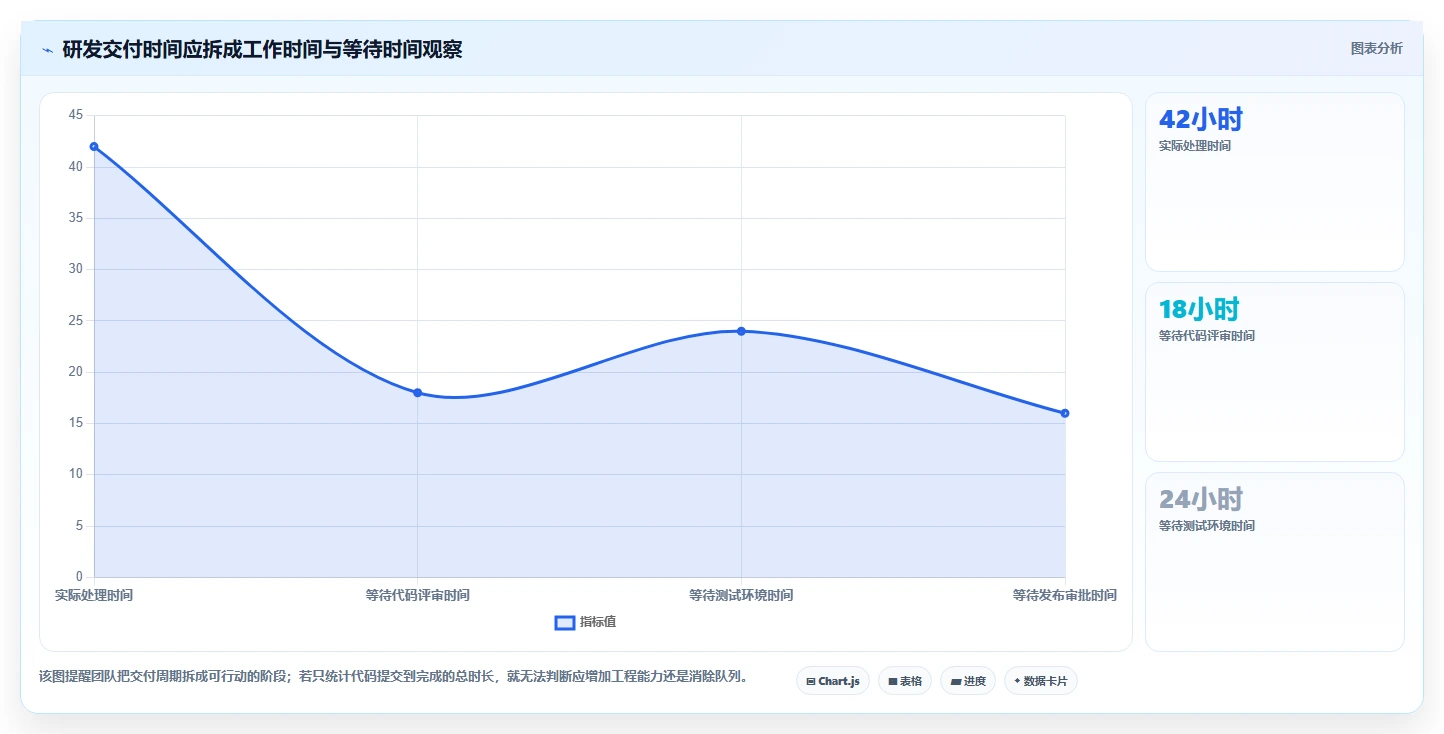Viewport: 1444px width, 734px height.
Task: Click the 图表分析 label in the header
Action: pyautogui.click(x=1376, y=48)
